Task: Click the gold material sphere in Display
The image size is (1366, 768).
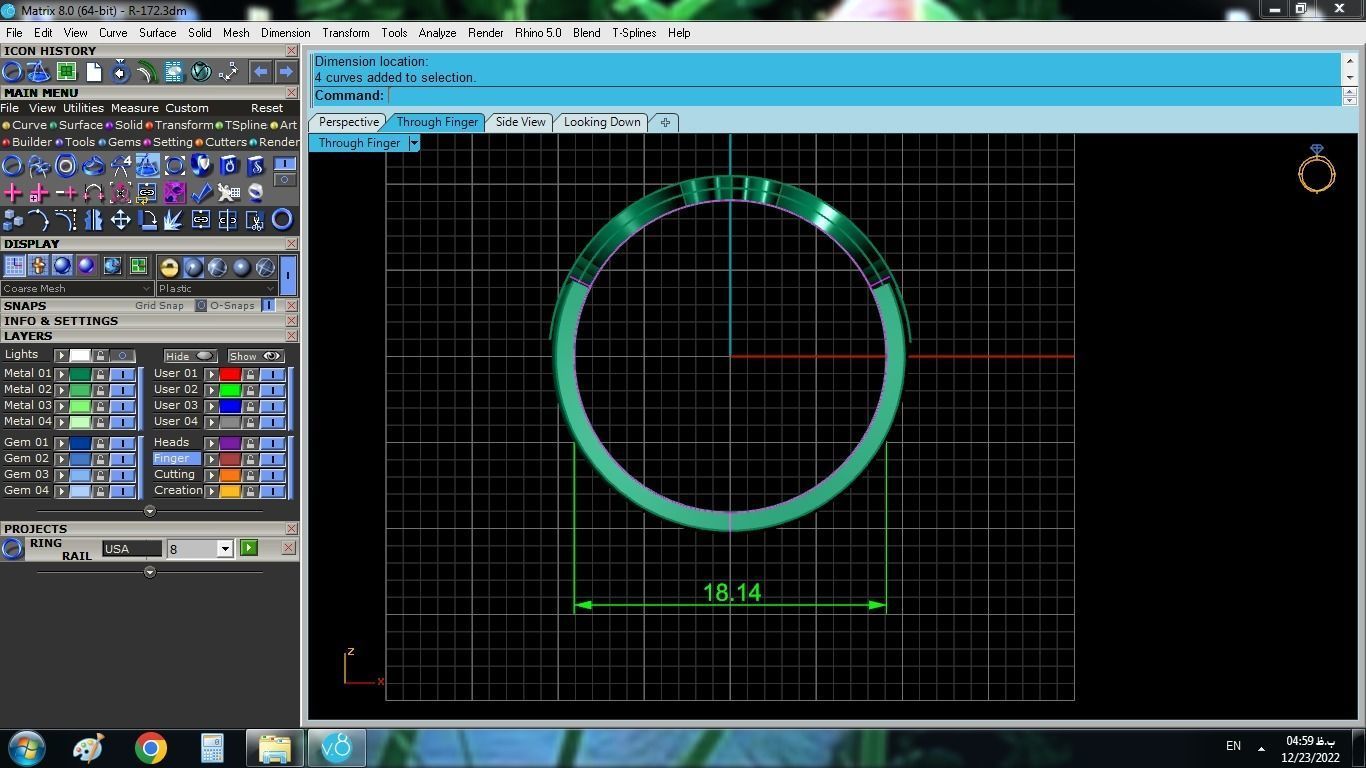Action: (169, 267)
